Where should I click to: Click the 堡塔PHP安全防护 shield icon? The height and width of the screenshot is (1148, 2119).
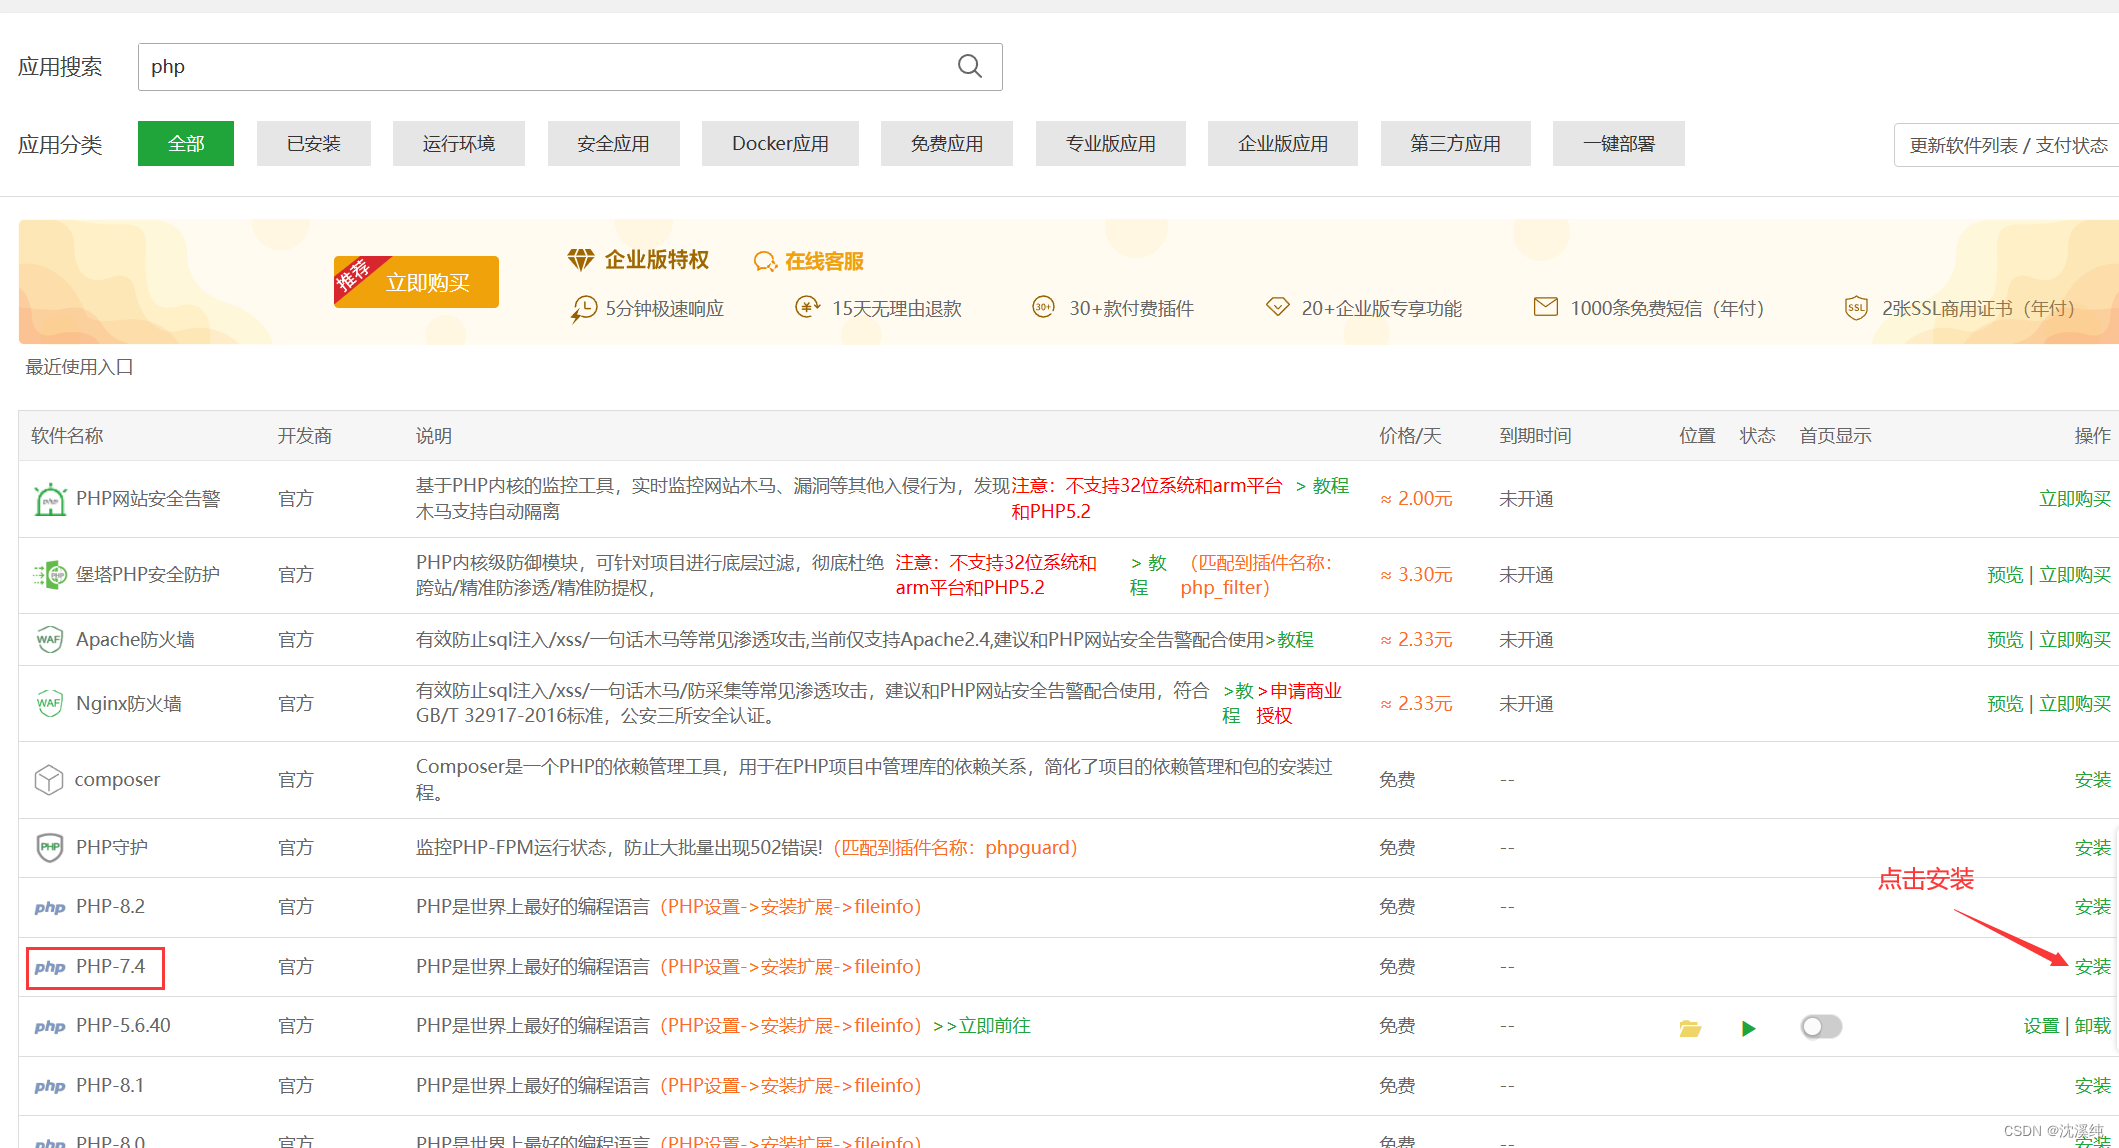[50, 575]
